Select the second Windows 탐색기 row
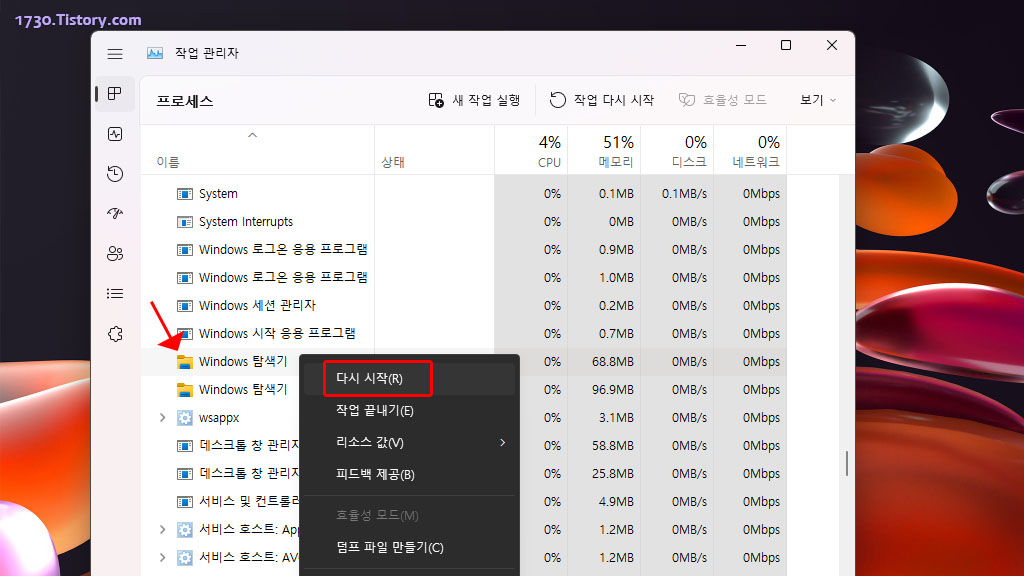The image size is (1024, 576). [x=464, y=390]
